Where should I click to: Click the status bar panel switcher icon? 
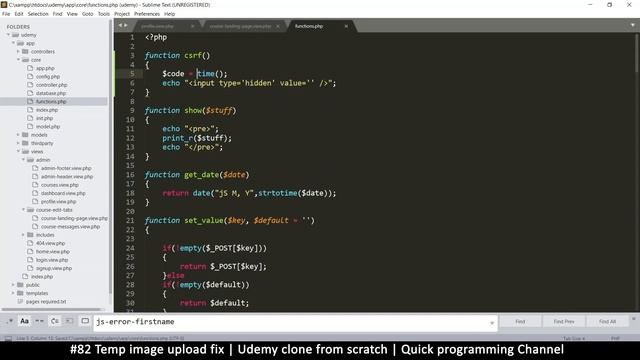[x=8, y=338]
